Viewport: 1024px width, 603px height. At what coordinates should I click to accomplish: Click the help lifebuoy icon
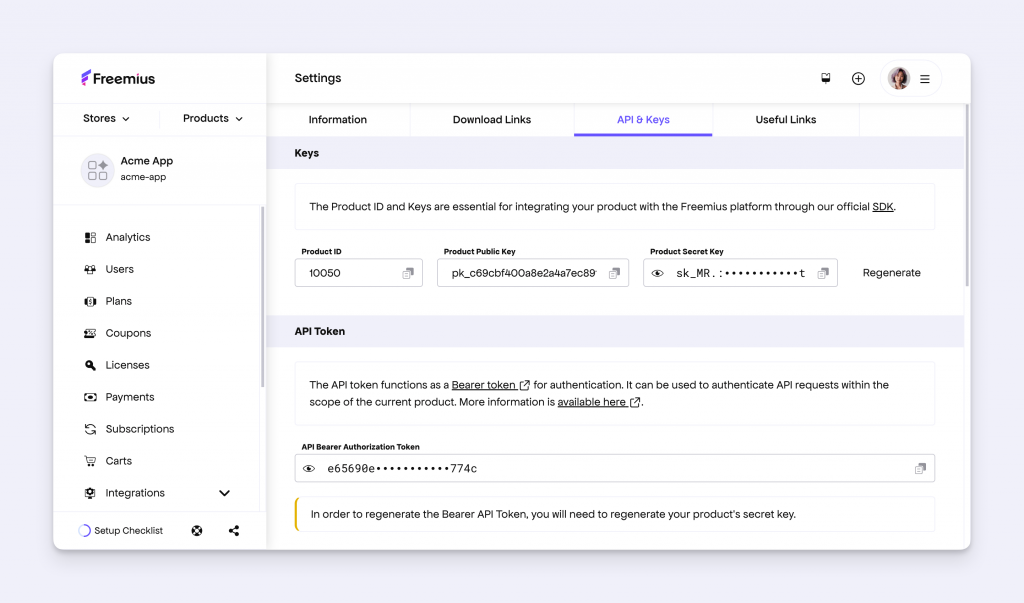coord(197,530)
